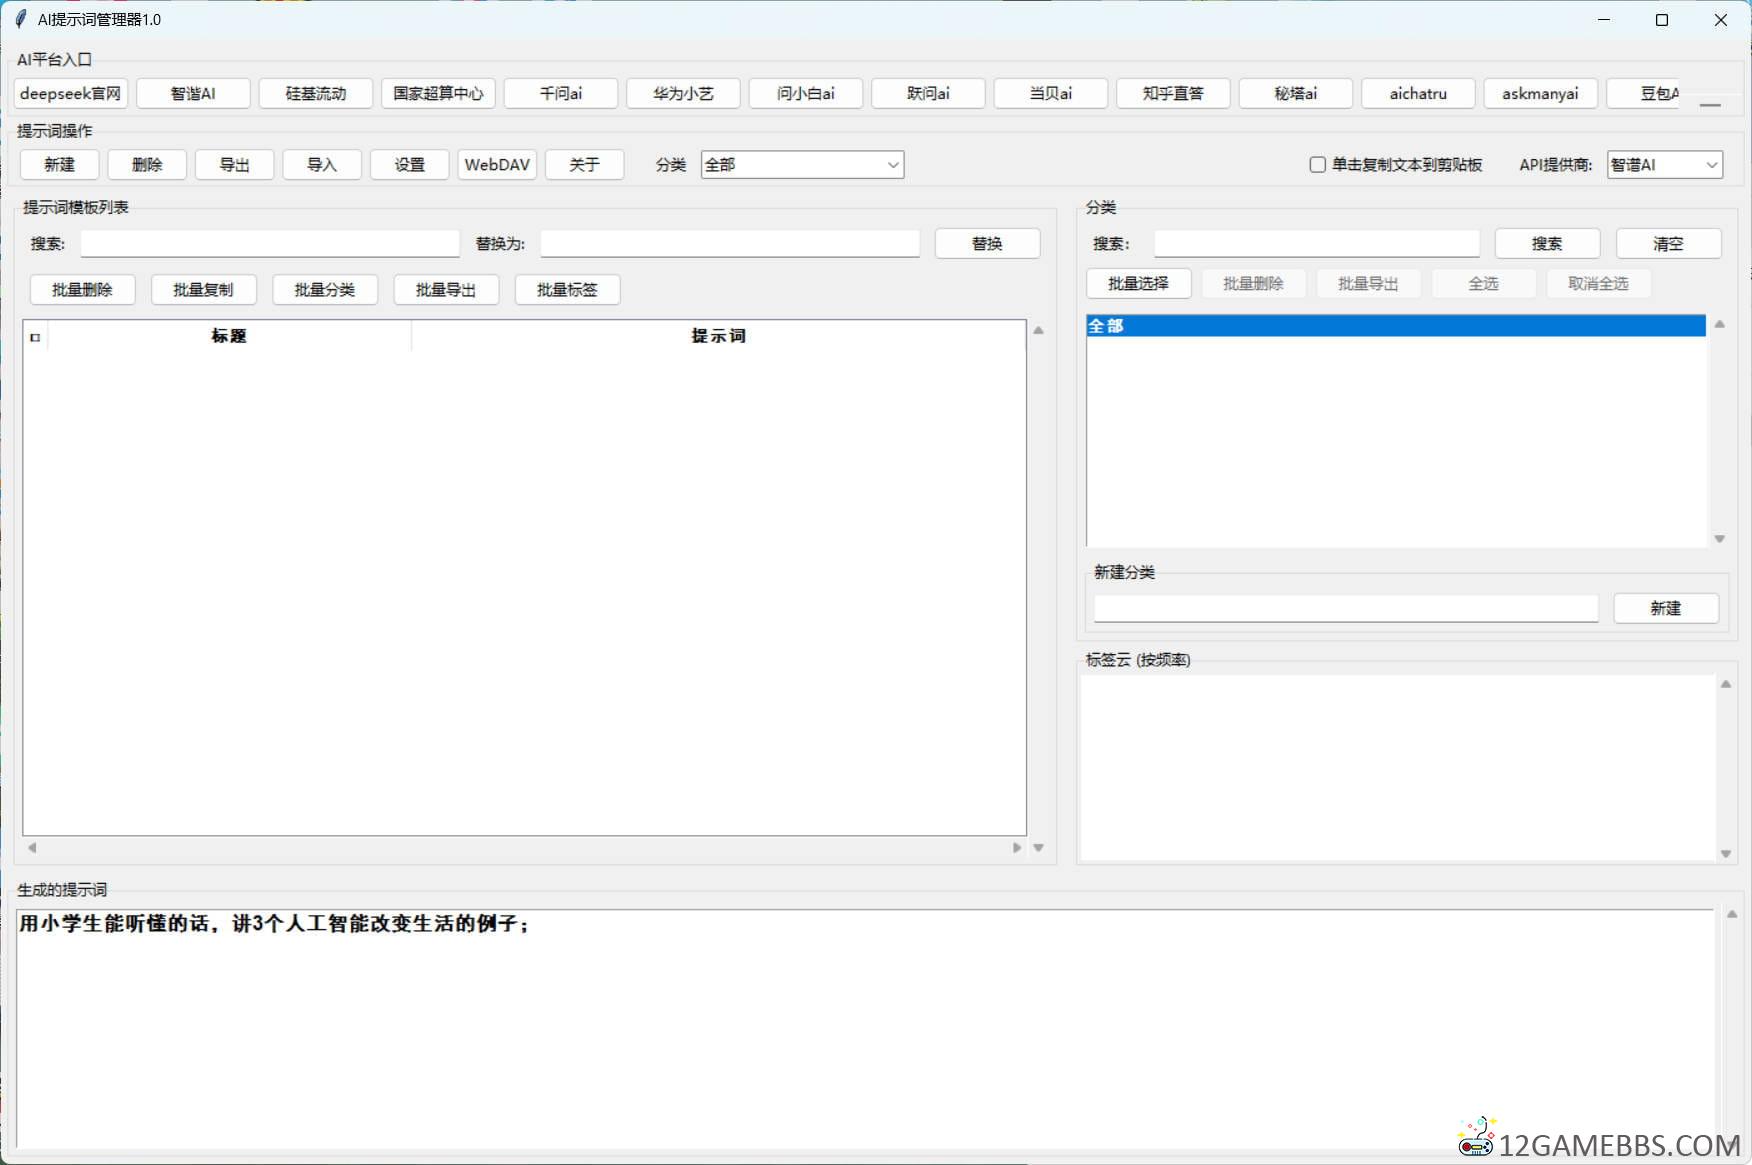Click the 删除 prompt button
The image size is (1752, 1165).
click(x=147, y=164)
